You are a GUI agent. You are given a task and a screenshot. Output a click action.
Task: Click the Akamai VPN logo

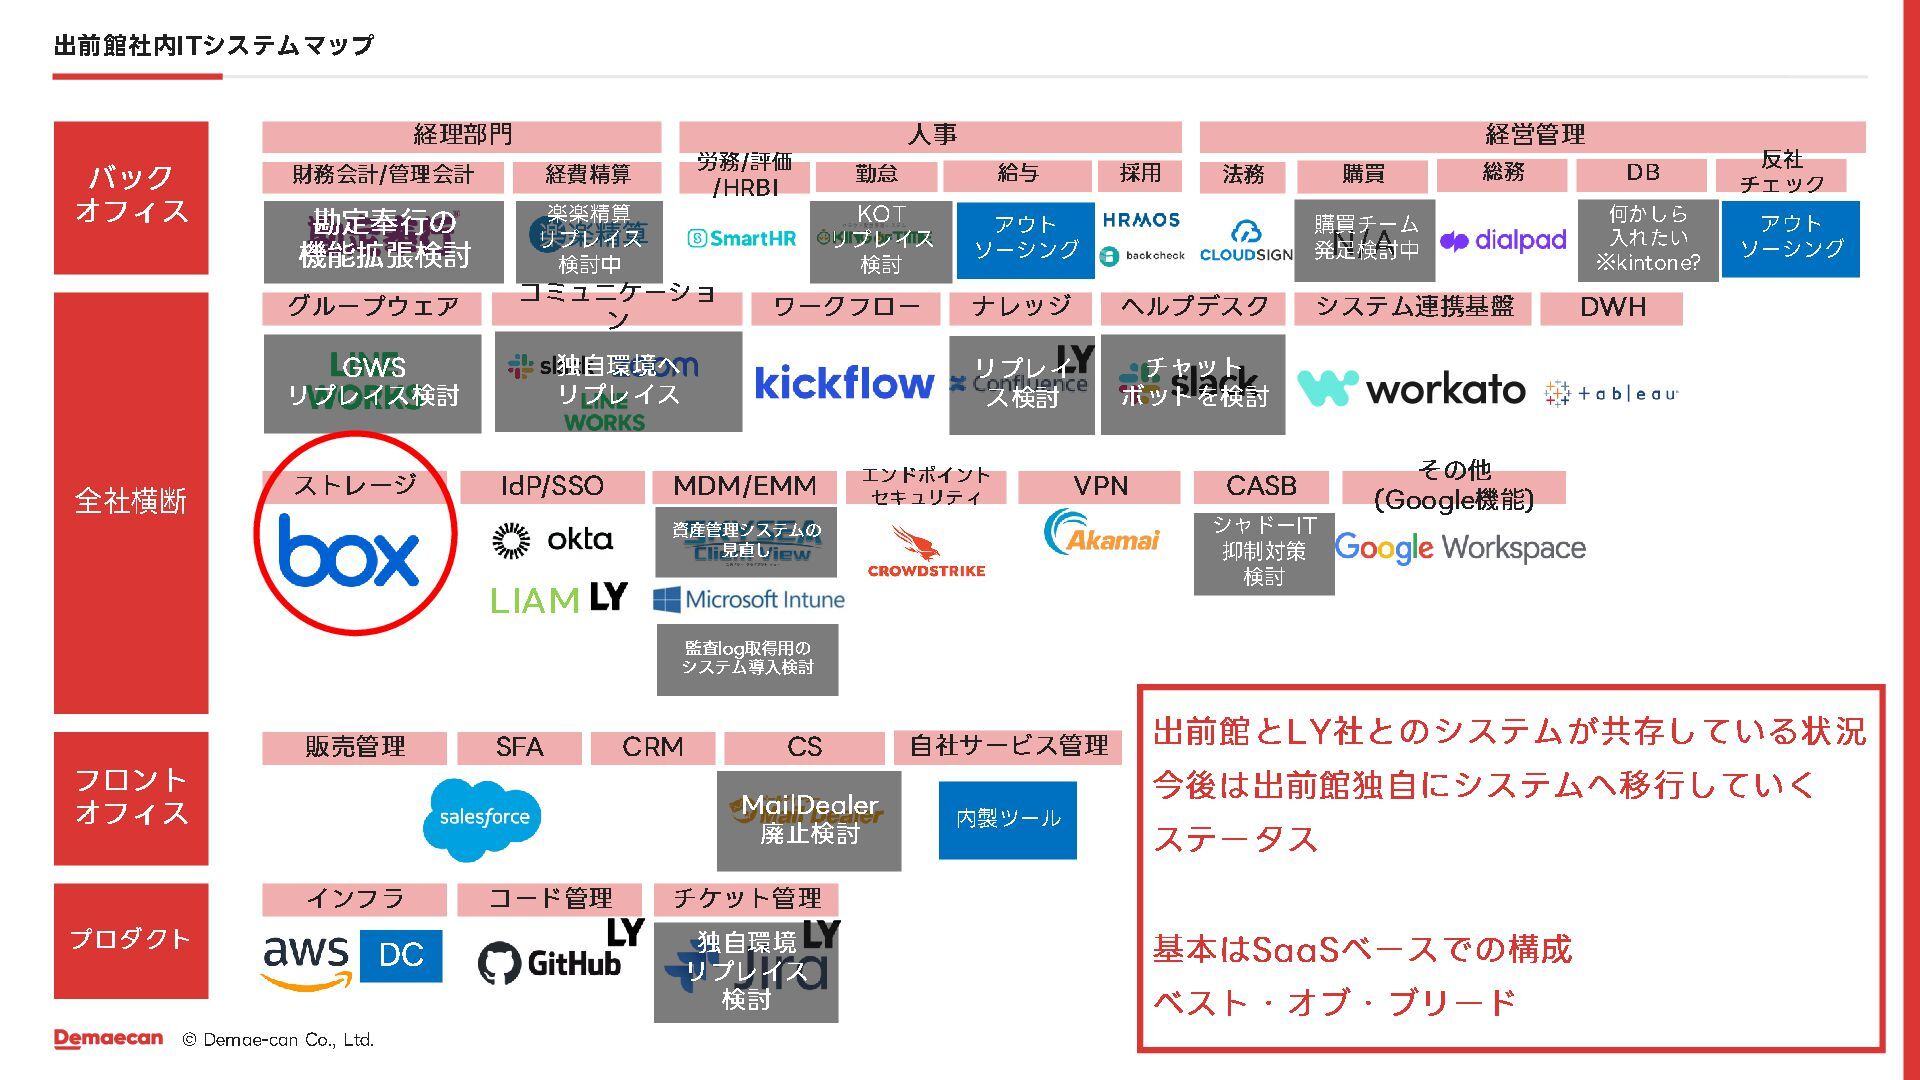pos(1101,535)
